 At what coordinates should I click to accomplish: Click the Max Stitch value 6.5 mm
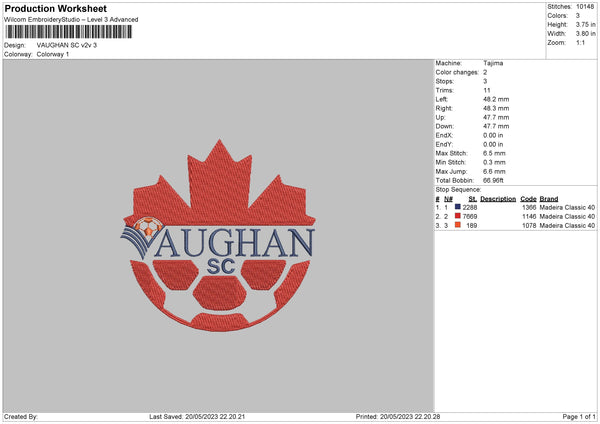494,153
